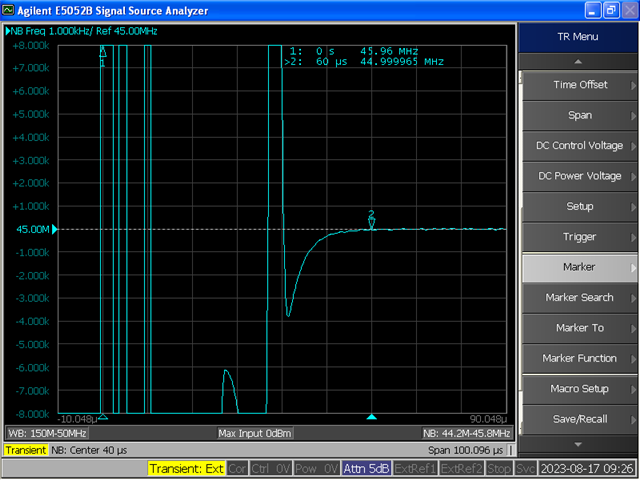Open DC Power Voltage softkey

click(580, 177)
